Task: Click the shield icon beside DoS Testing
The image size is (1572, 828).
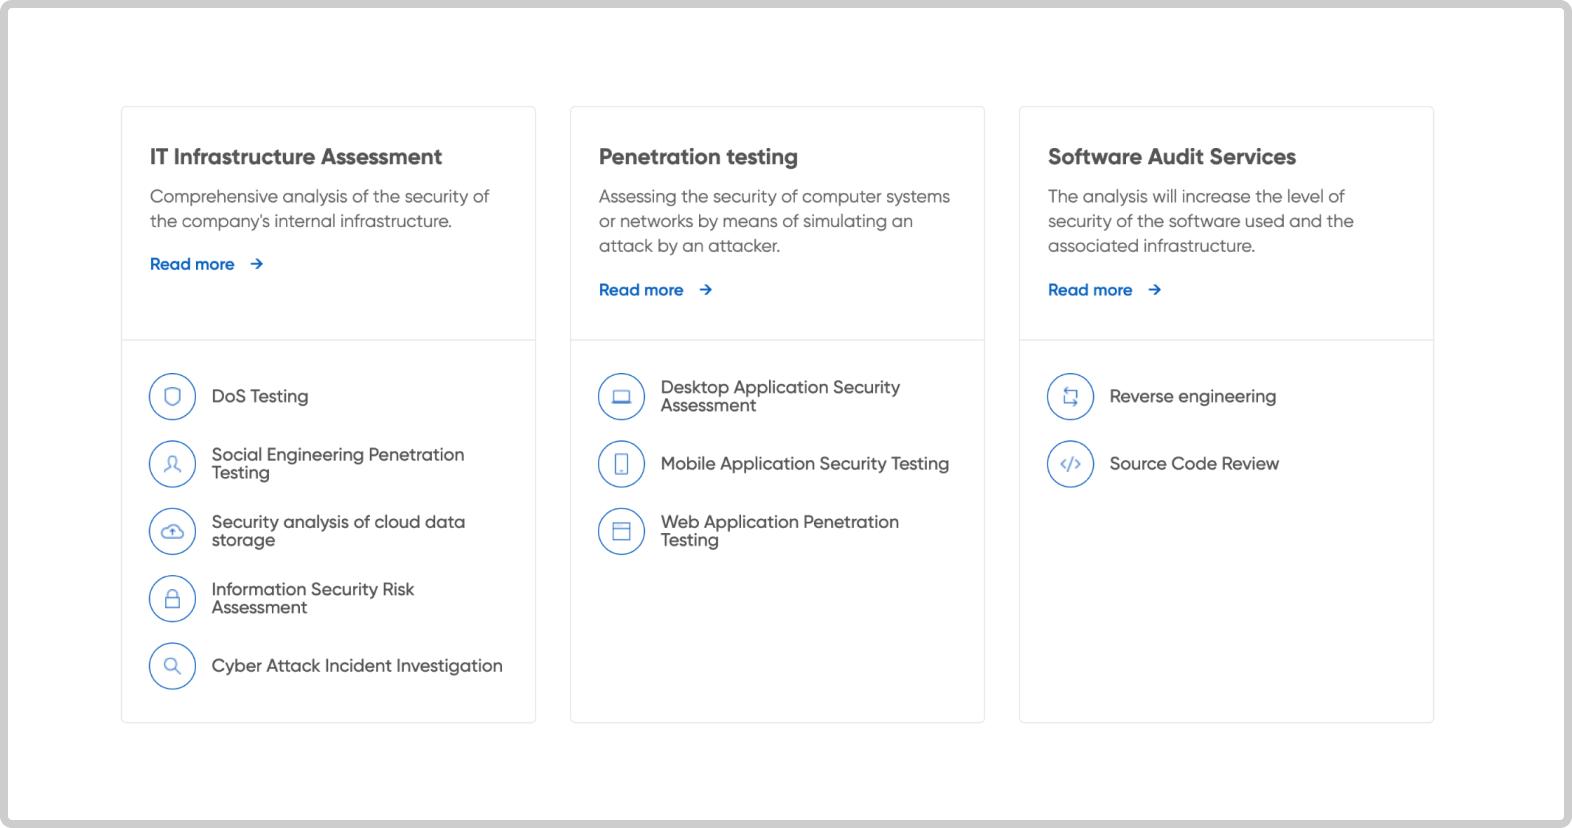Action: pyautogui.click(x=172, y=397)
